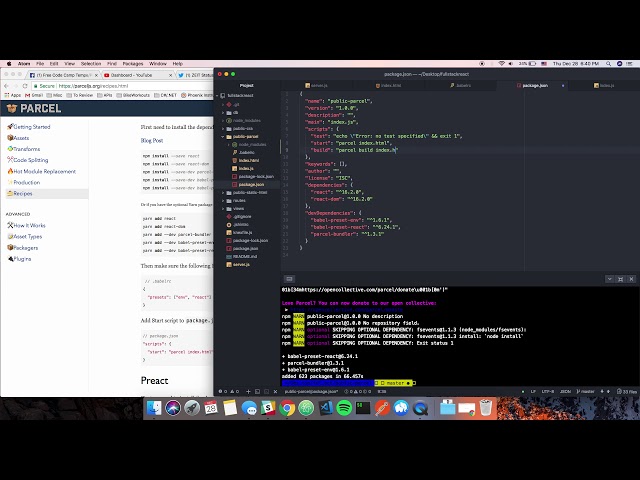The height and width of the screenshot is (480, 640).
Task: Open the Blog Post link
Action: point(152,140)
